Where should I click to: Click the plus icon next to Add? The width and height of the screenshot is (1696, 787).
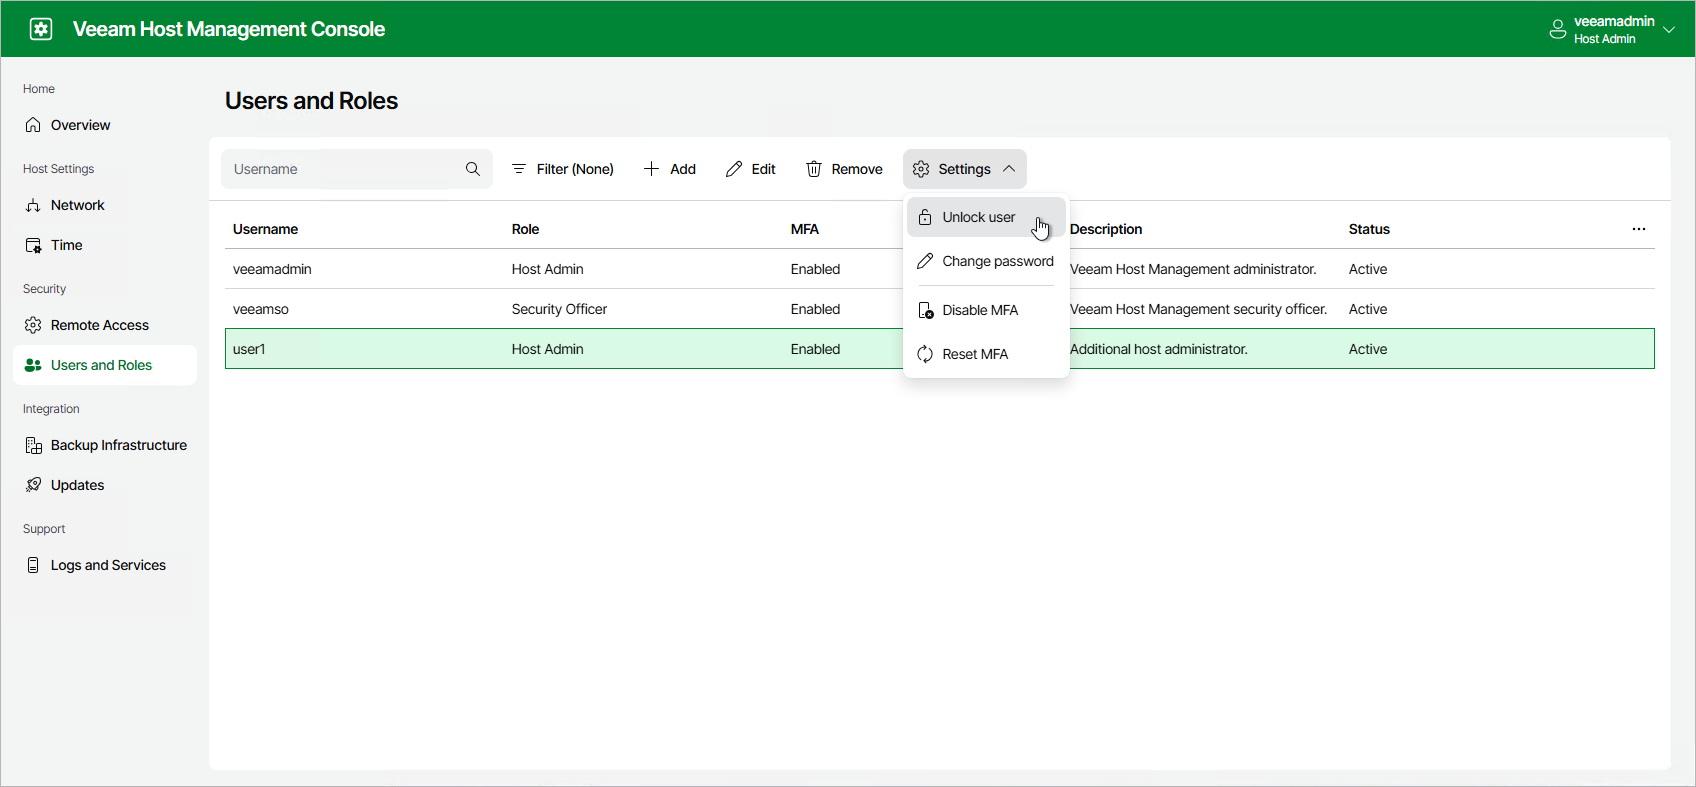click(x=651, y=169)
